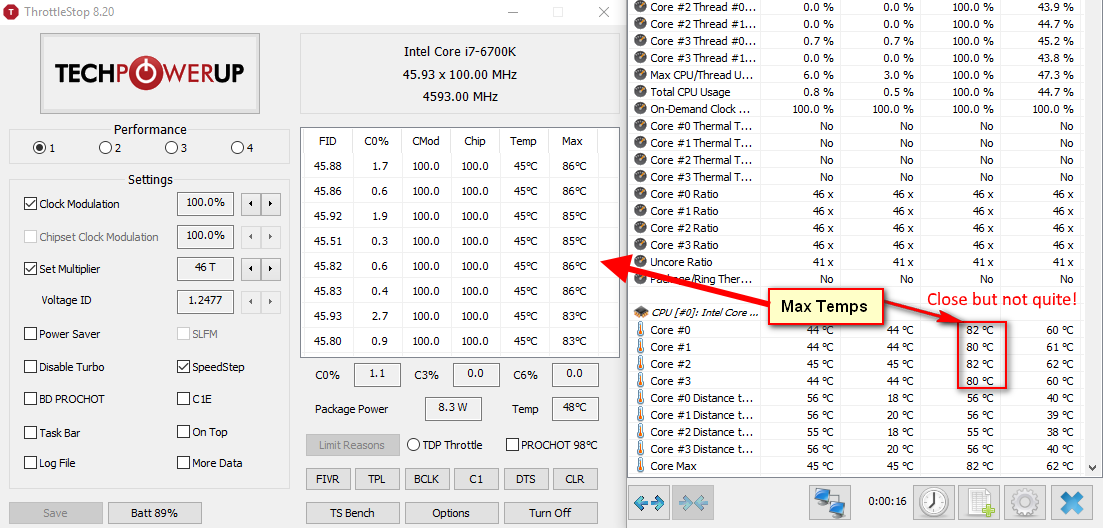Select the Max CPU/Thread Usage row
The image size is (1103, 528).
coord(856,75)
